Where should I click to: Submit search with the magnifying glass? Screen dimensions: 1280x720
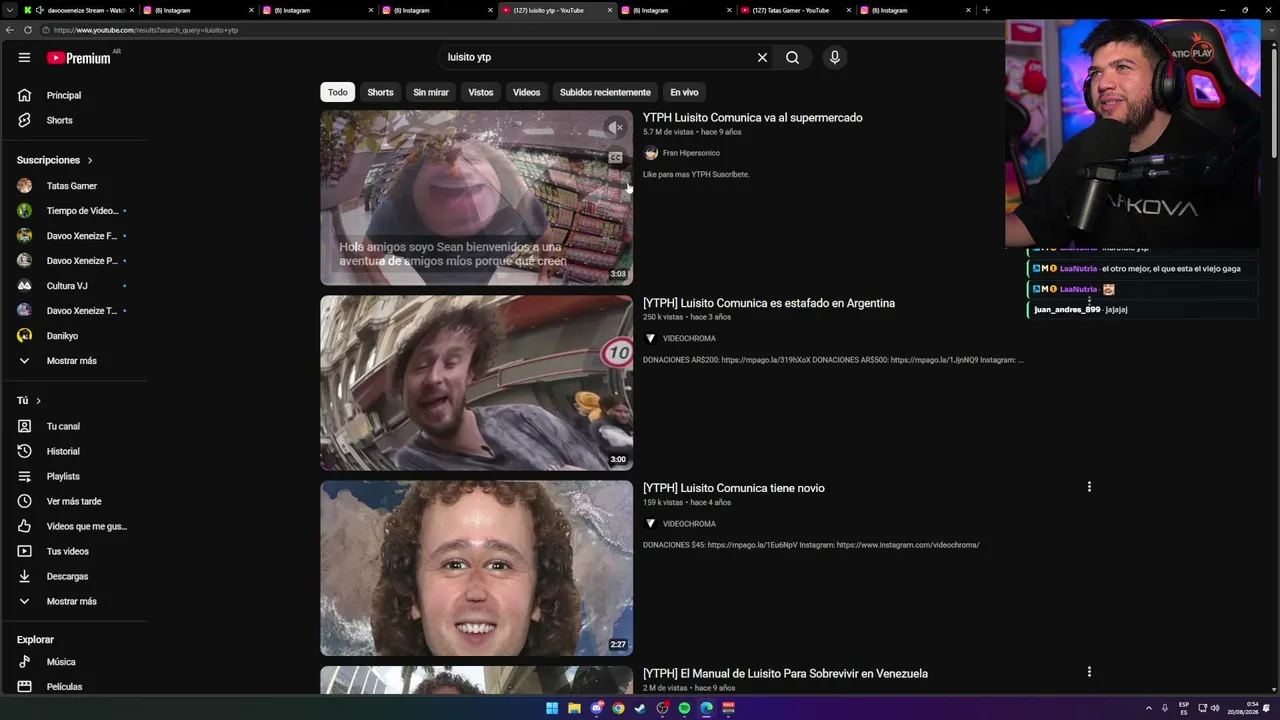pyautogui.click(x=792, y=57)
